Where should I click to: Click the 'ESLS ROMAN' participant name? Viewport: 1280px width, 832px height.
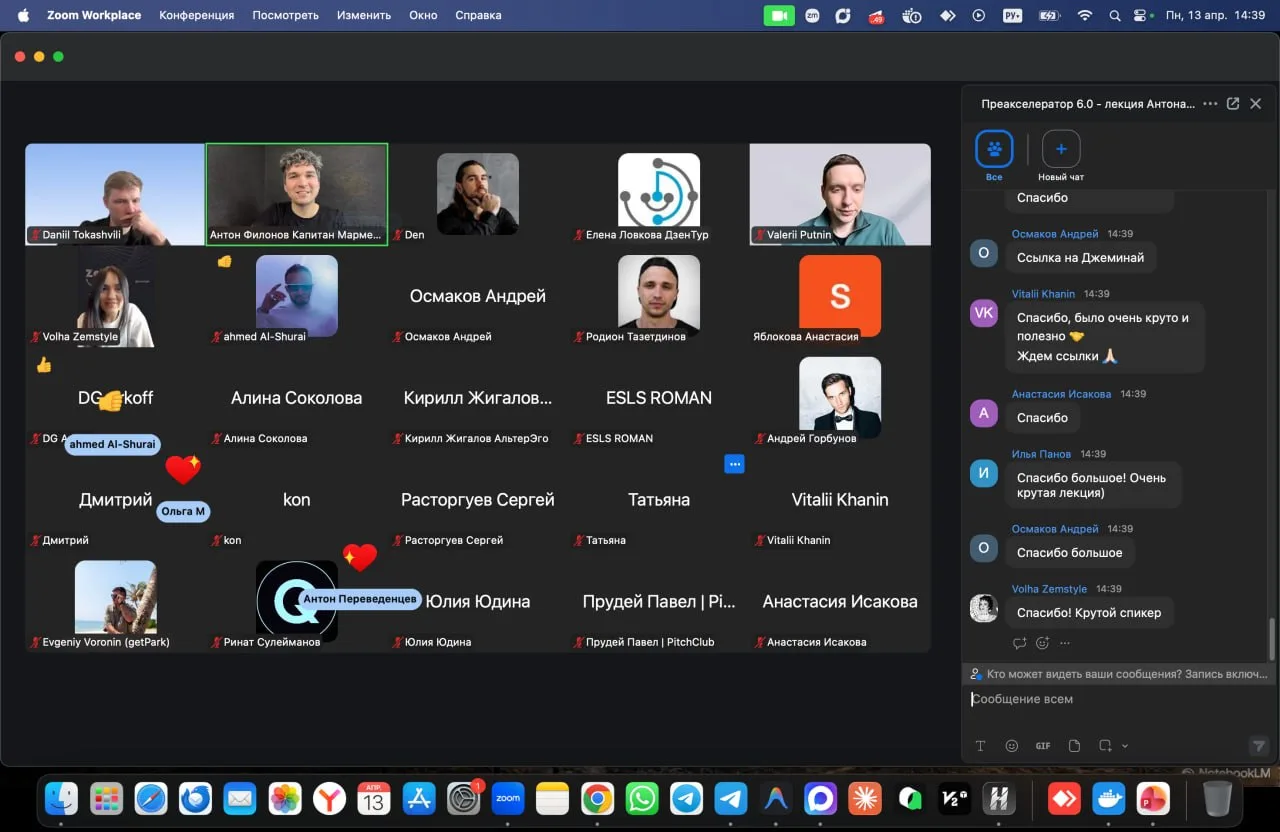pos(659,398)
